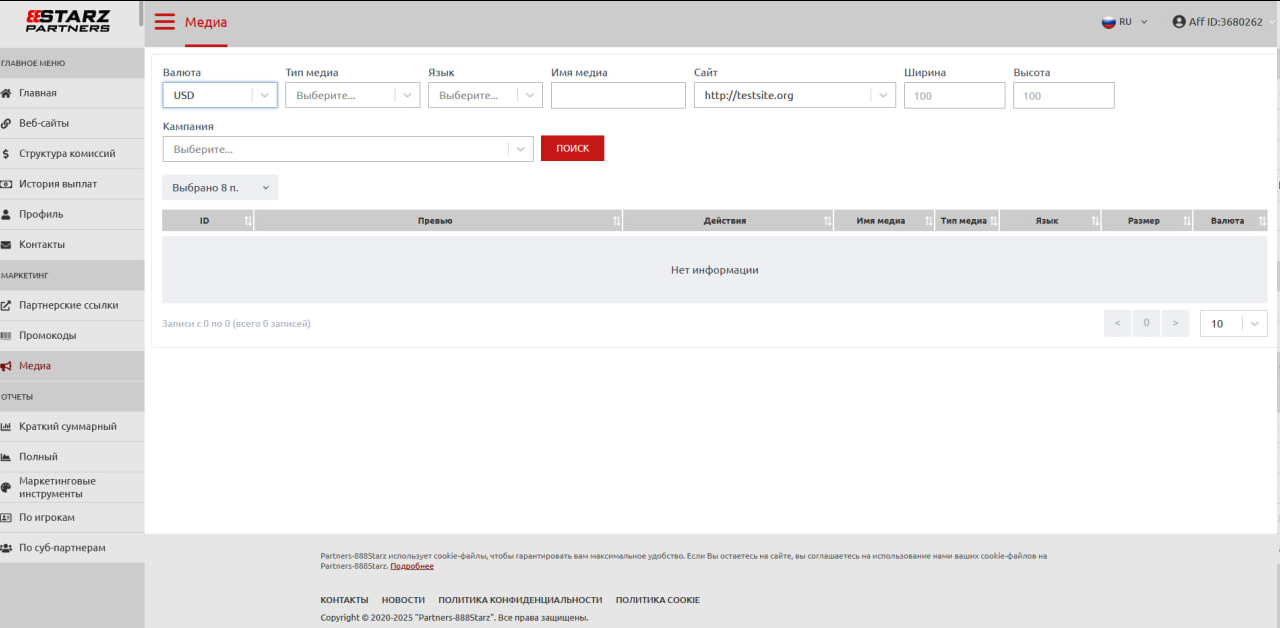The image size is (1280, 628).
Task: Sort table by Превью column arrows
Action: coord(616,221)
